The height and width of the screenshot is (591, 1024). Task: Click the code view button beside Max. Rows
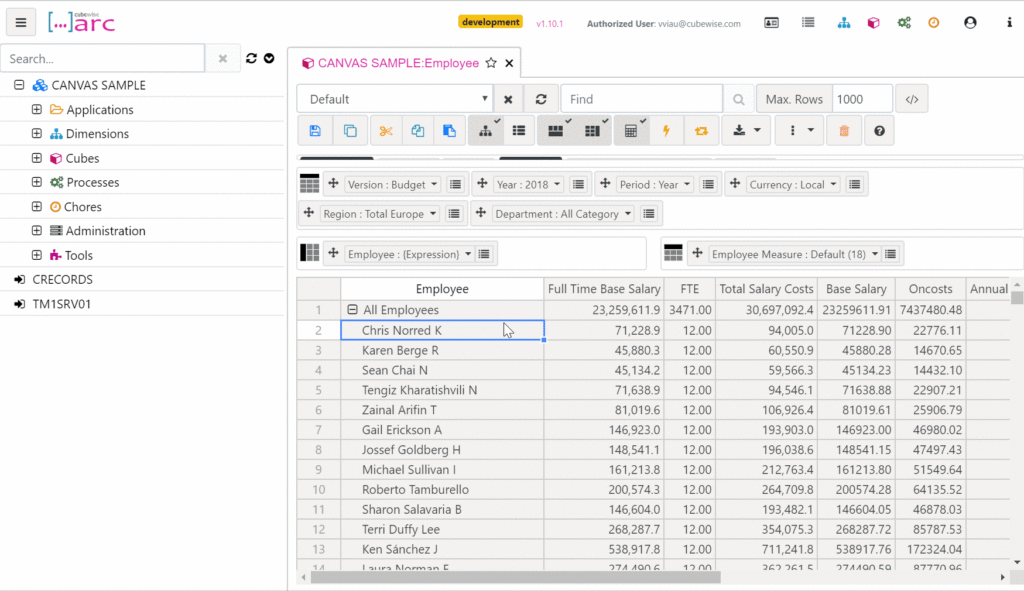pos(911,99)
